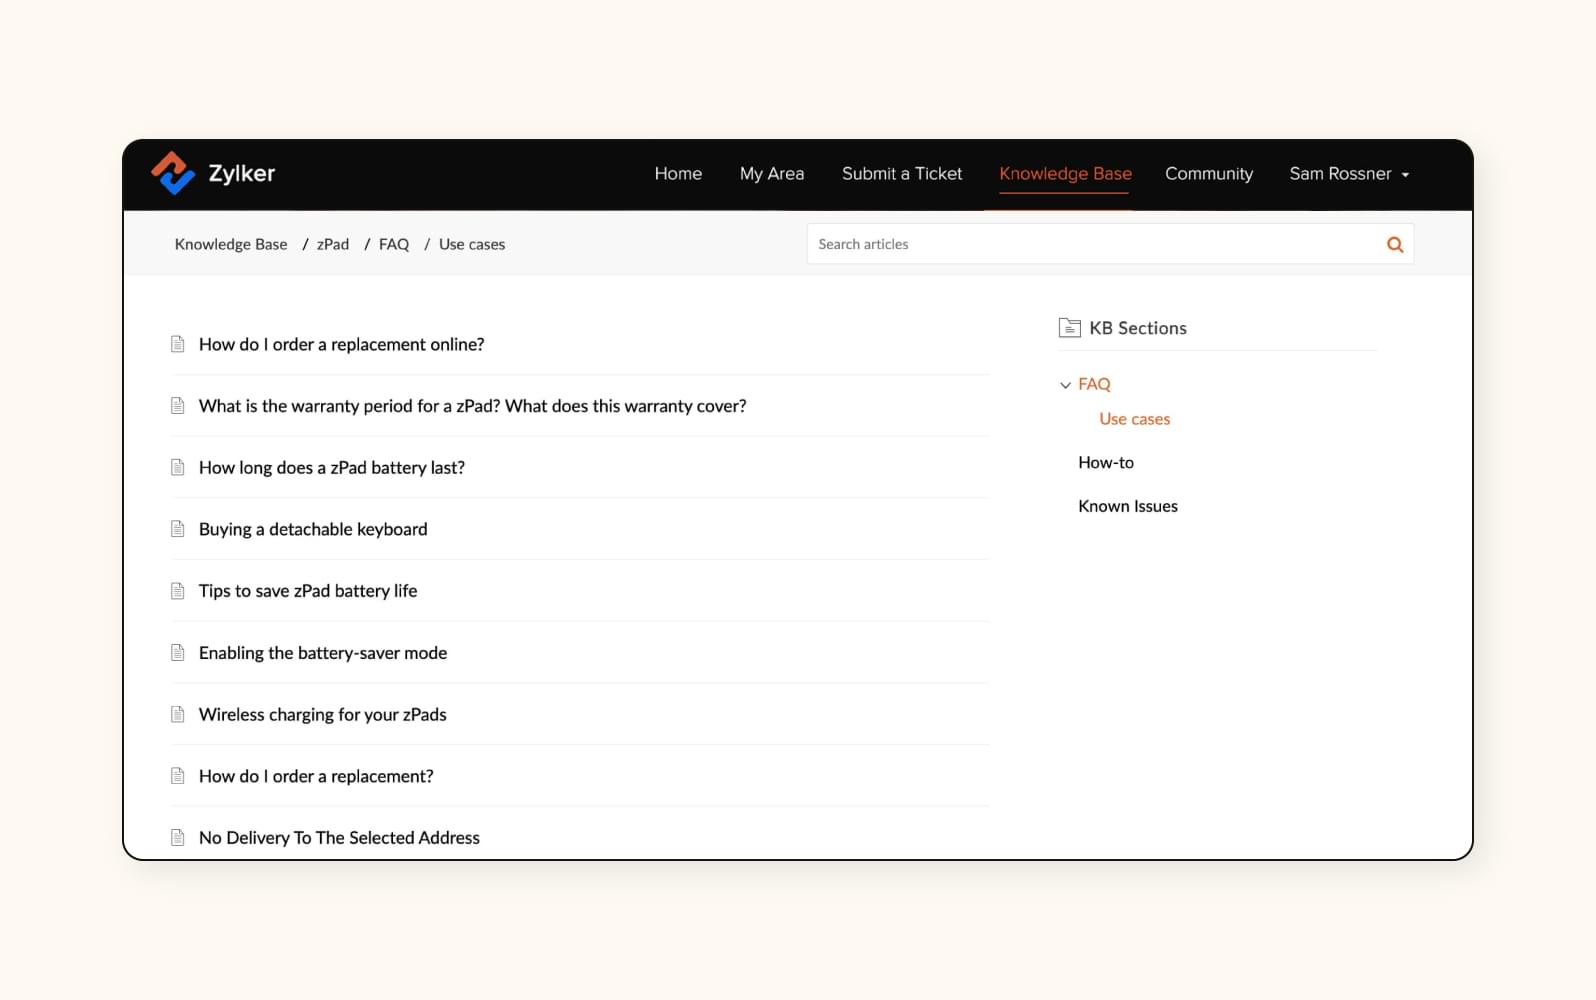
Task: Select Known Issues in KB Sections
Action: click(1128, 506)
